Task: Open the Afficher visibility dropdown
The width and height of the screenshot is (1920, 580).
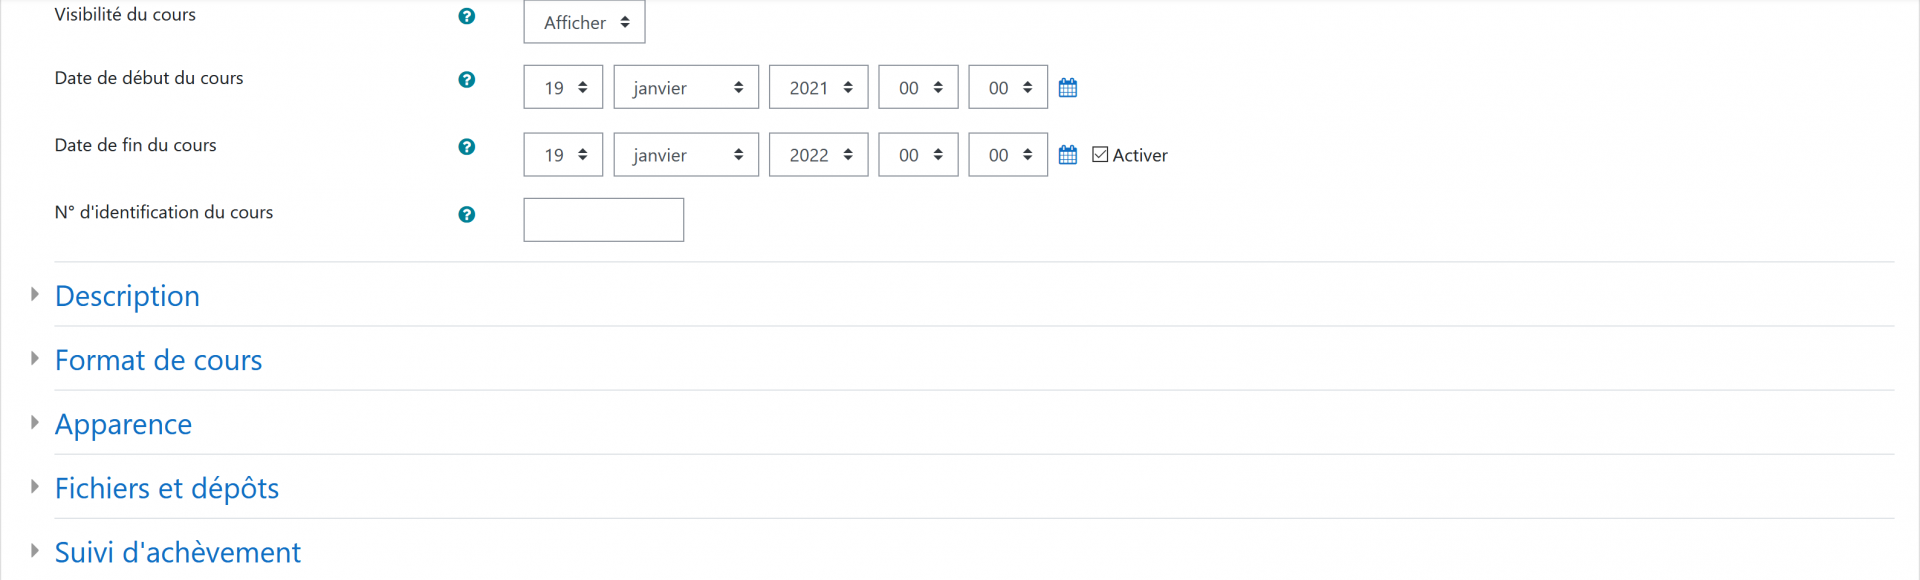Action: (584, 22)
